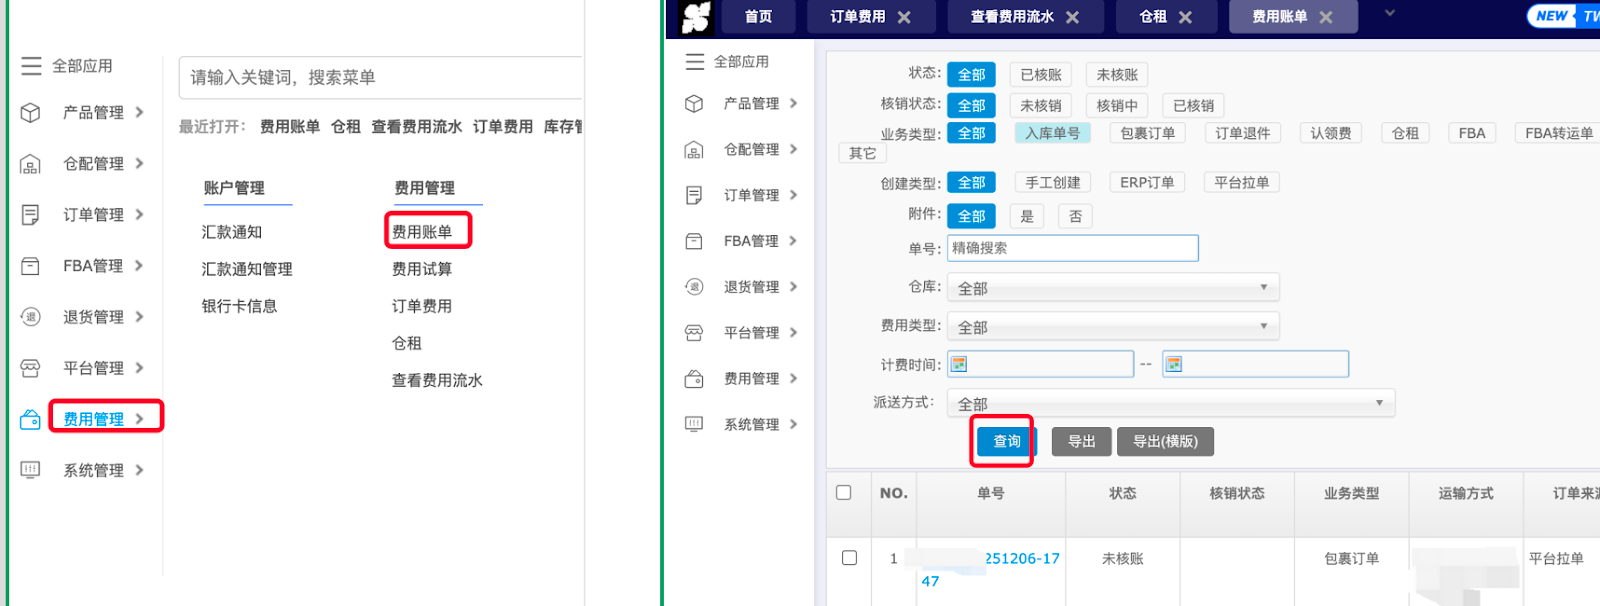Click the hamburger icon beside 全部应用 in left panel
The height and width of the screenshot is (606, 1600).
pyautogui.click(x=31, y=66)
